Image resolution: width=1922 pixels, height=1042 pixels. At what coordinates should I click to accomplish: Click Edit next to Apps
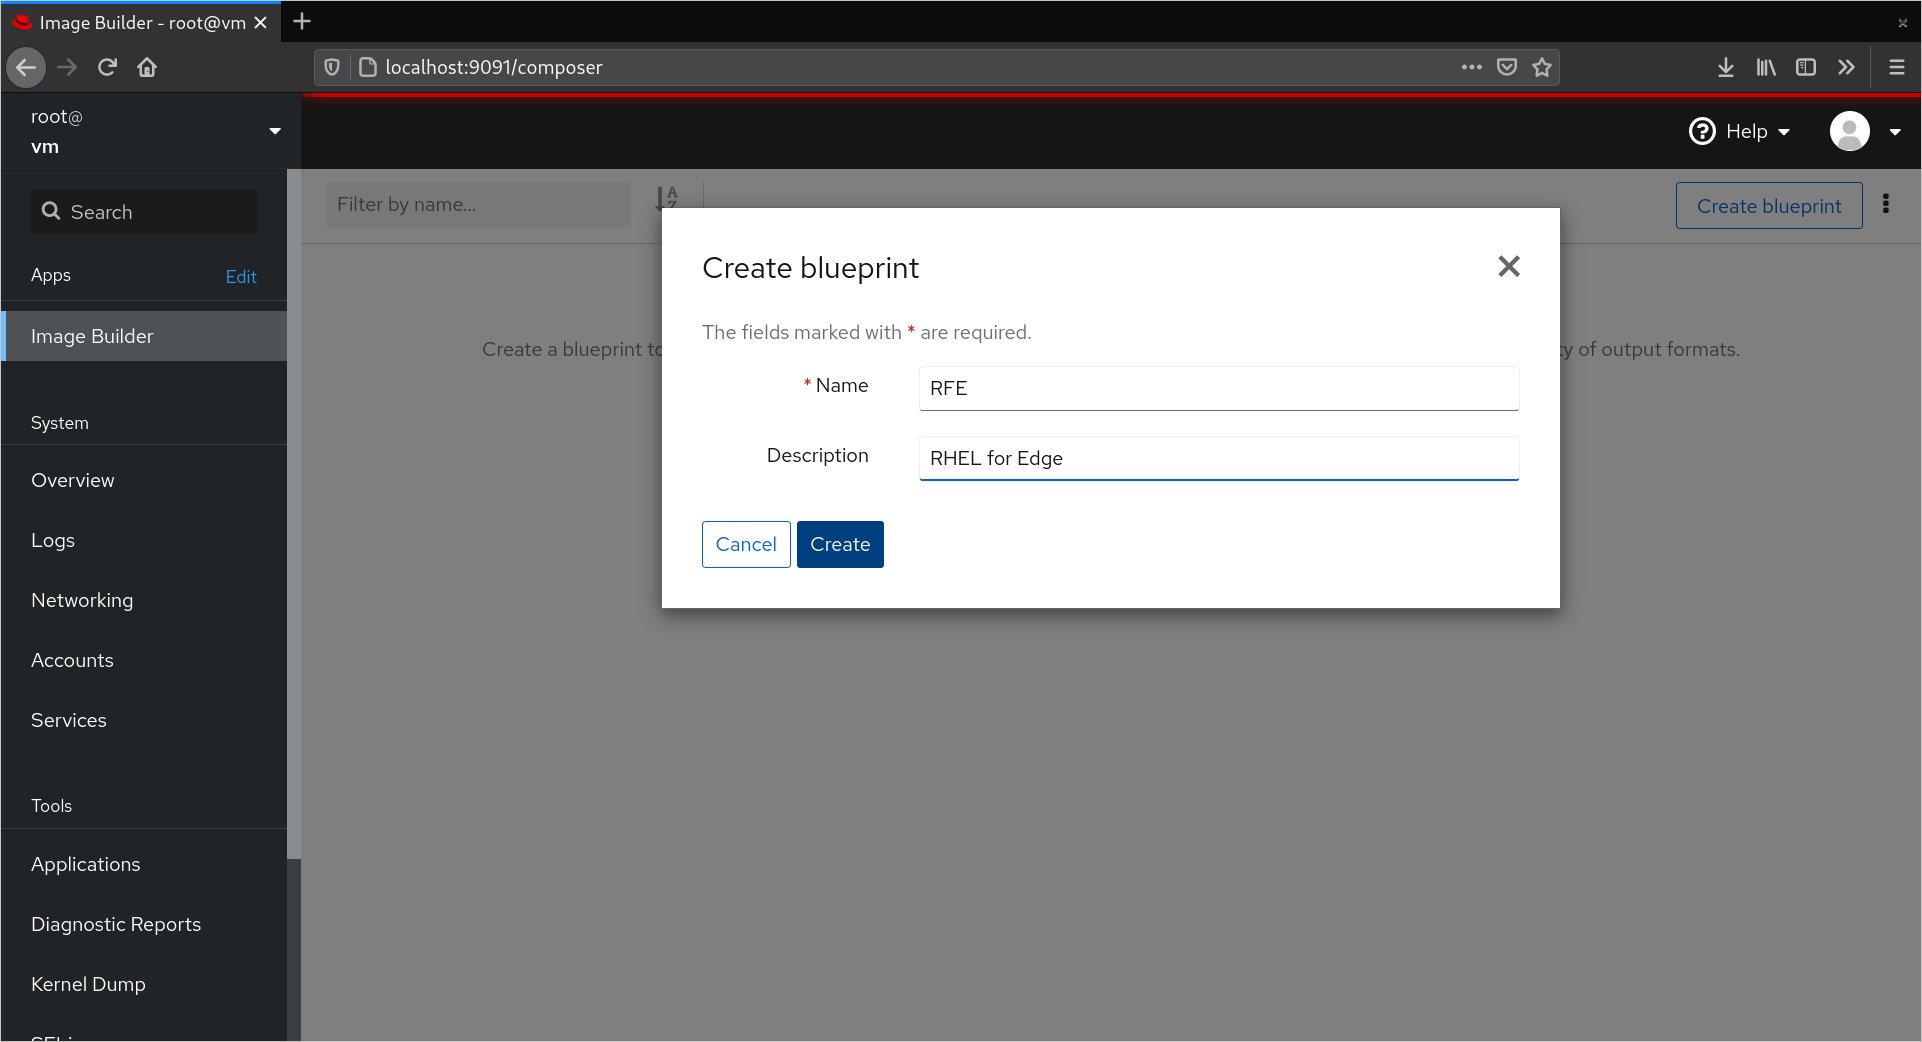(241, 277)
